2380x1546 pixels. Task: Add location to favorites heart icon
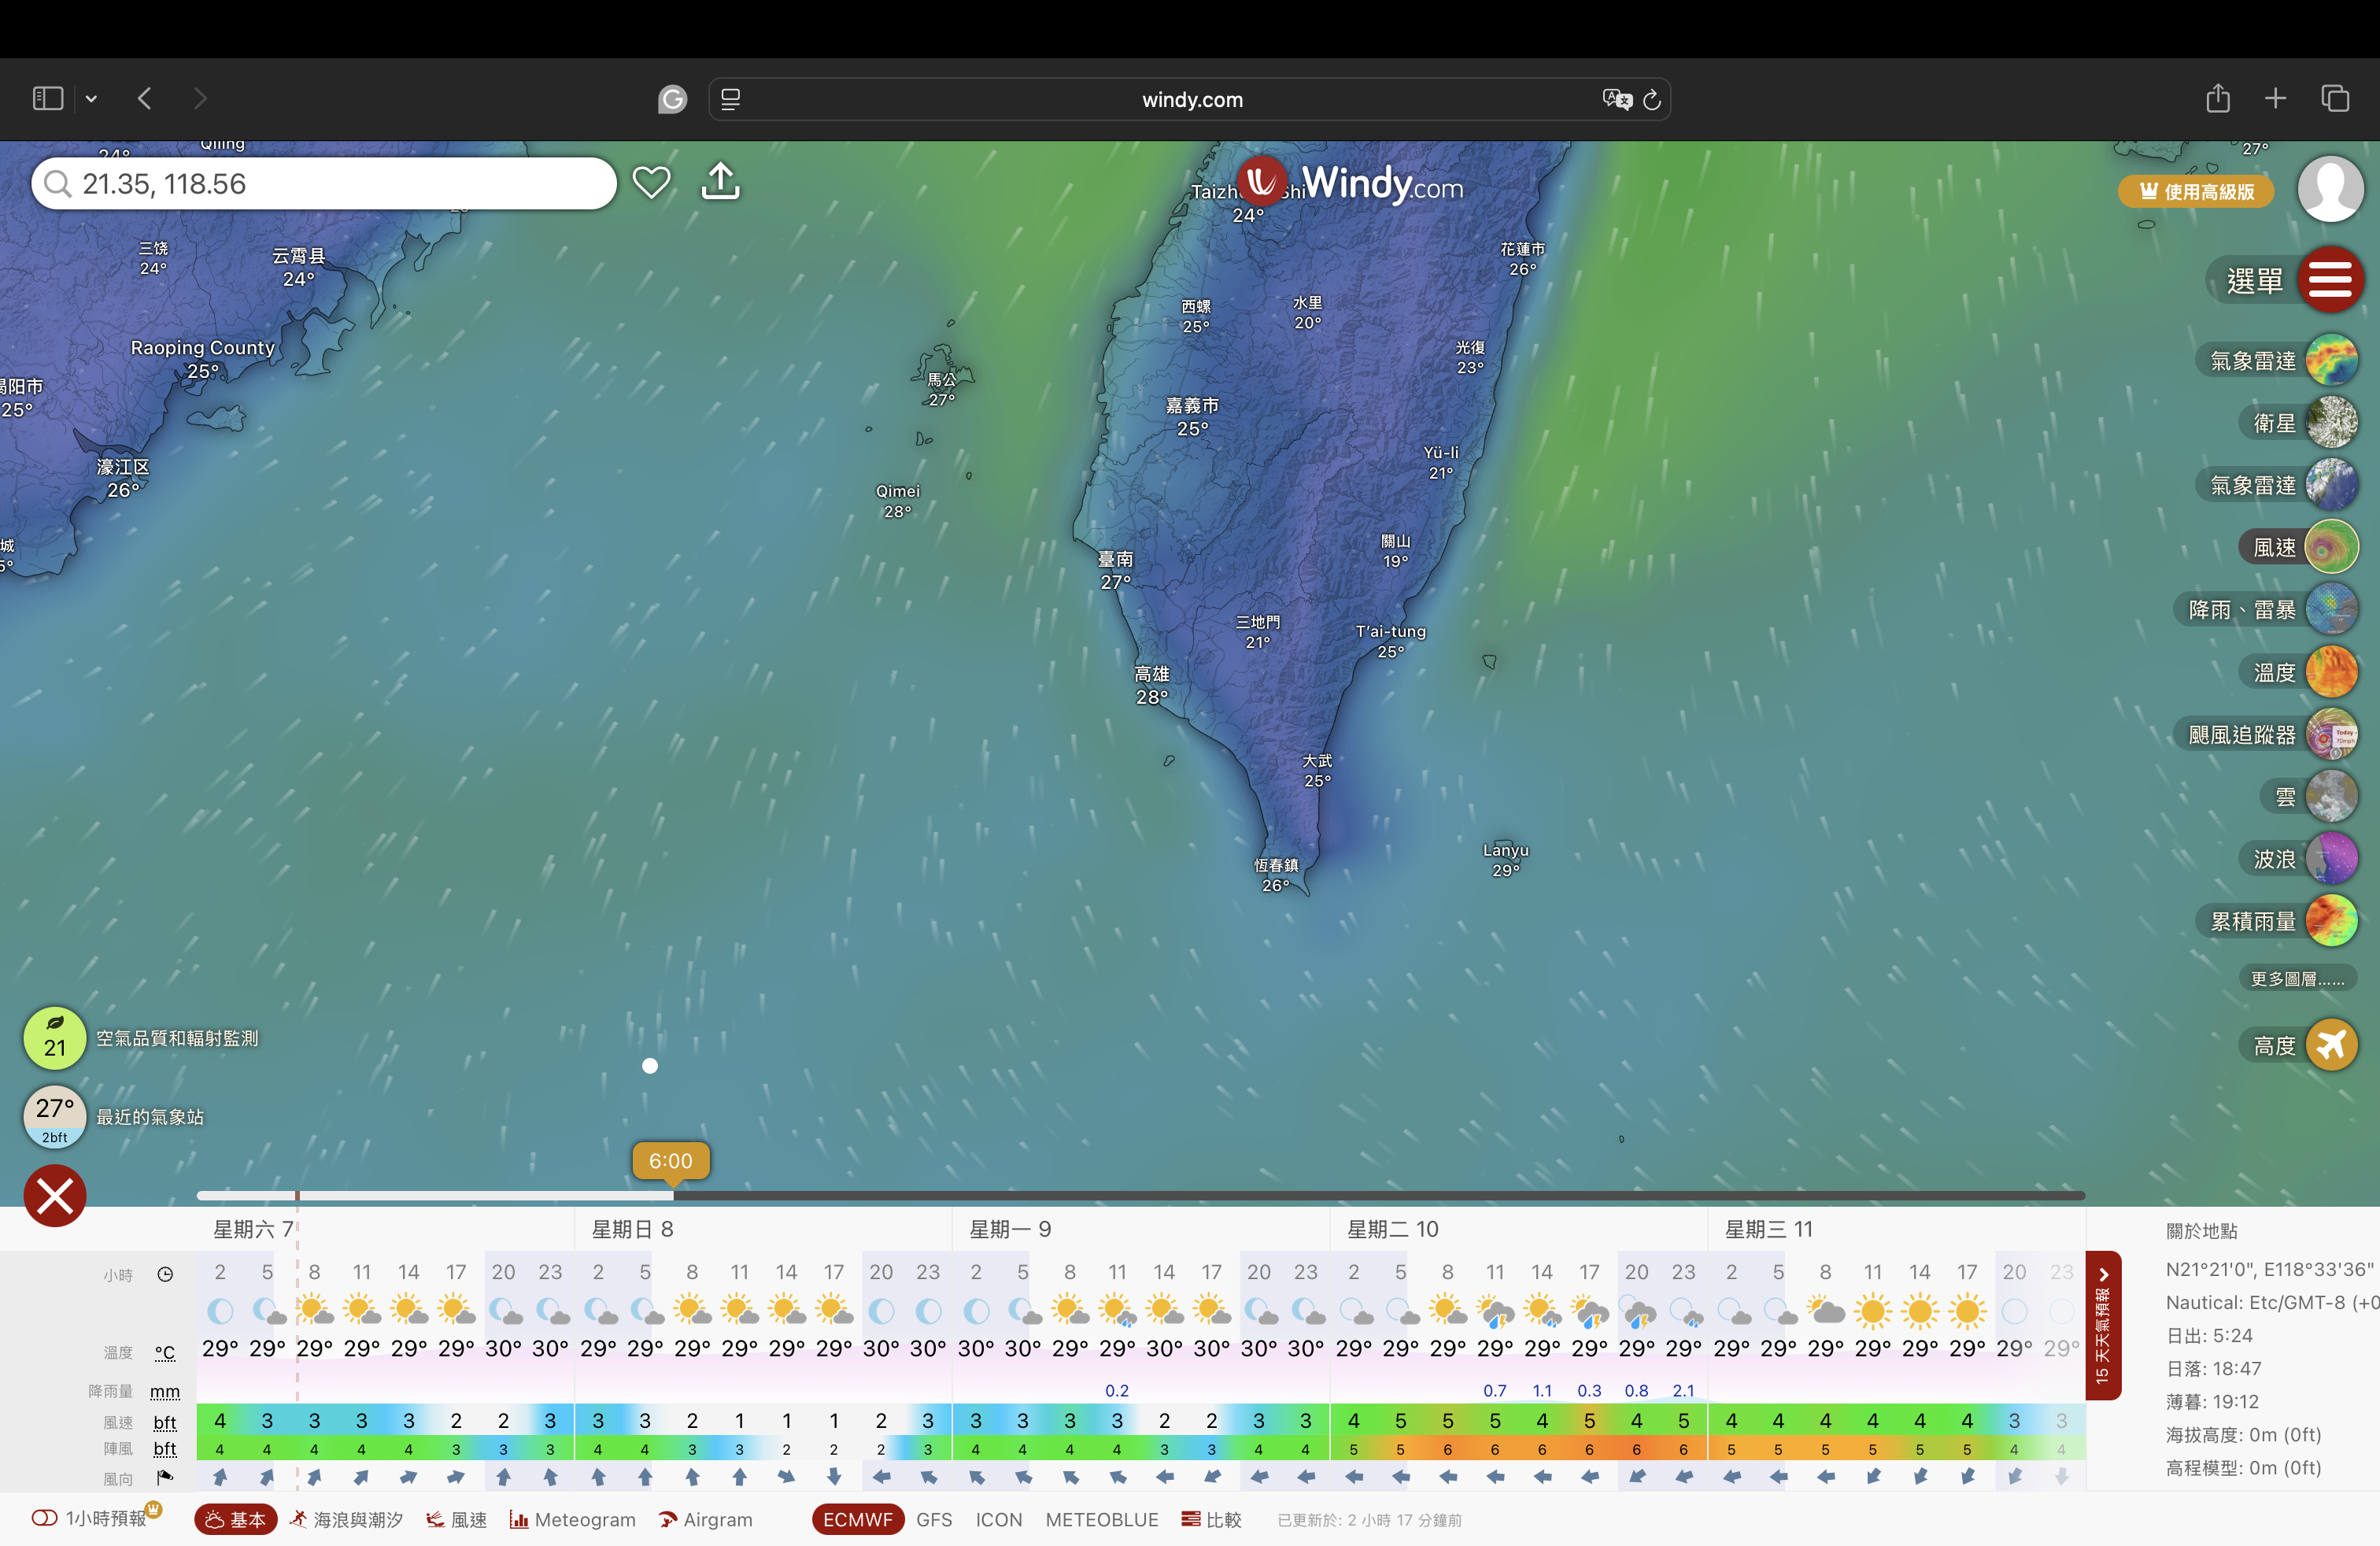651,183
